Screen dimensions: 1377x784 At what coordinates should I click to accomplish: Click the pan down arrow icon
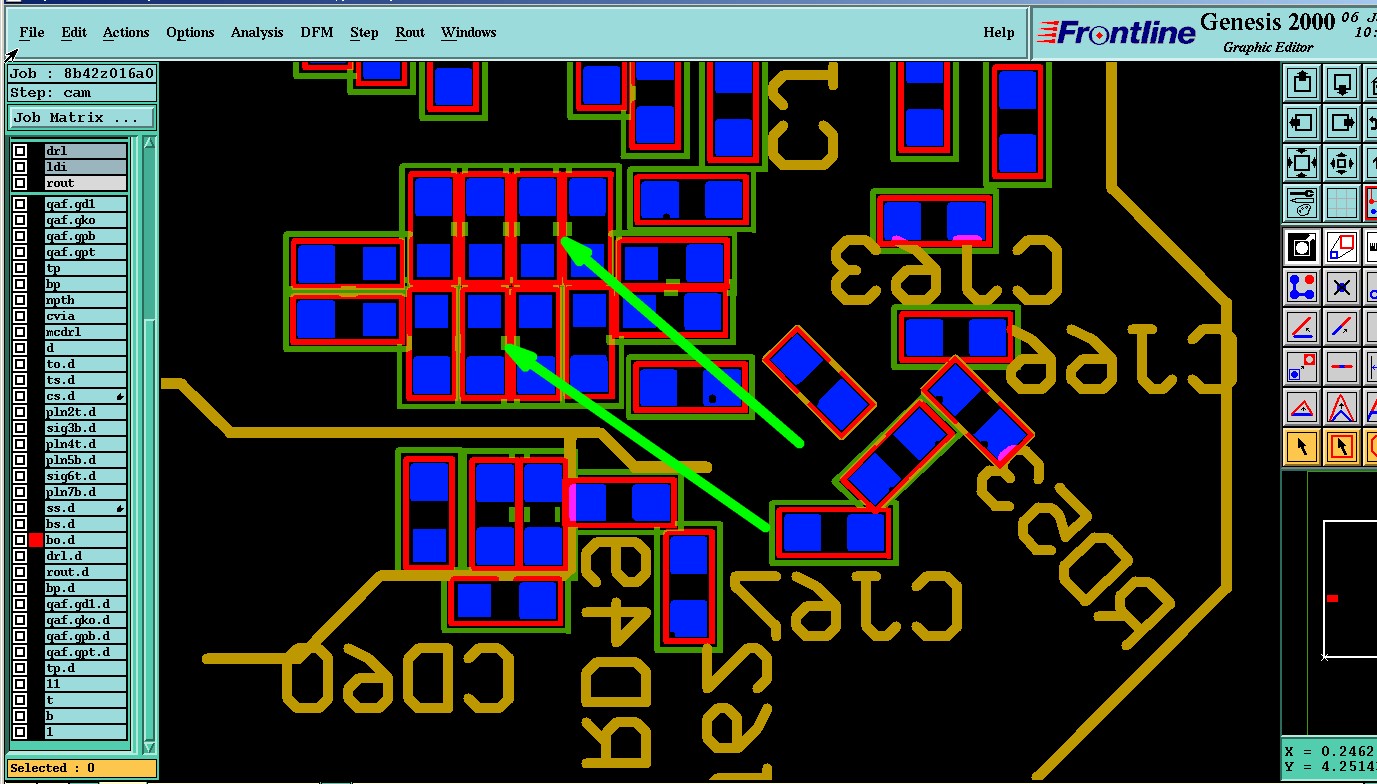[x=1342, y=83]
